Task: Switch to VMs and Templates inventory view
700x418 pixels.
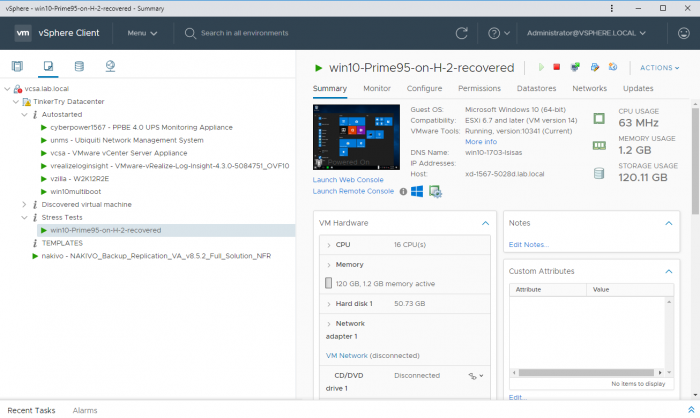Action: [x=48, y=67]
